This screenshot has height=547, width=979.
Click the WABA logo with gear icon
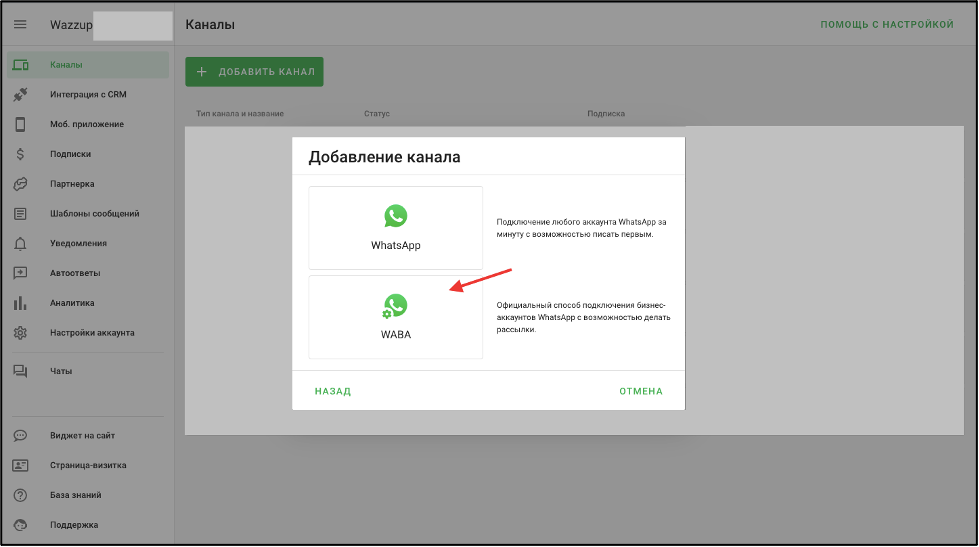click(x=395, y=306)
